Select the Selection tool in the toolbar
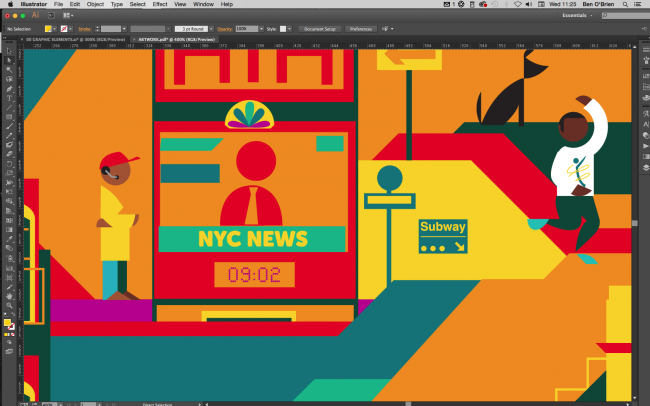The height and width of the screenshot is (406, 650). (x=9, y=51)
